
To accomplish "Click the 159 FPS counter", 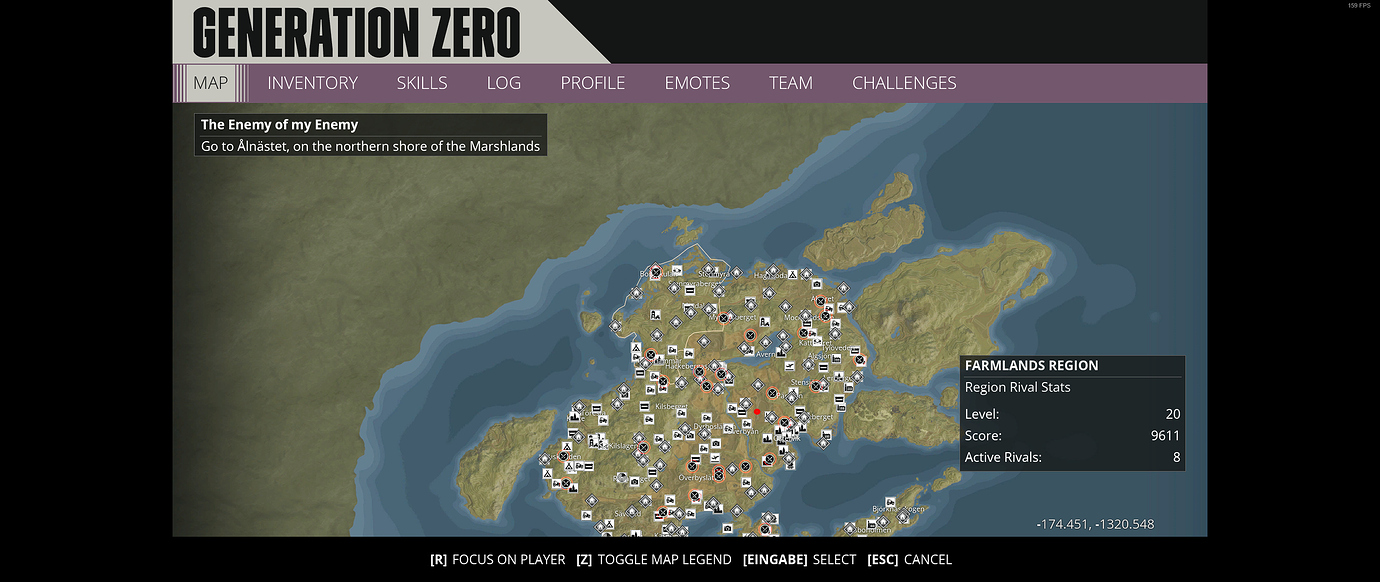I will (1359, 5).
